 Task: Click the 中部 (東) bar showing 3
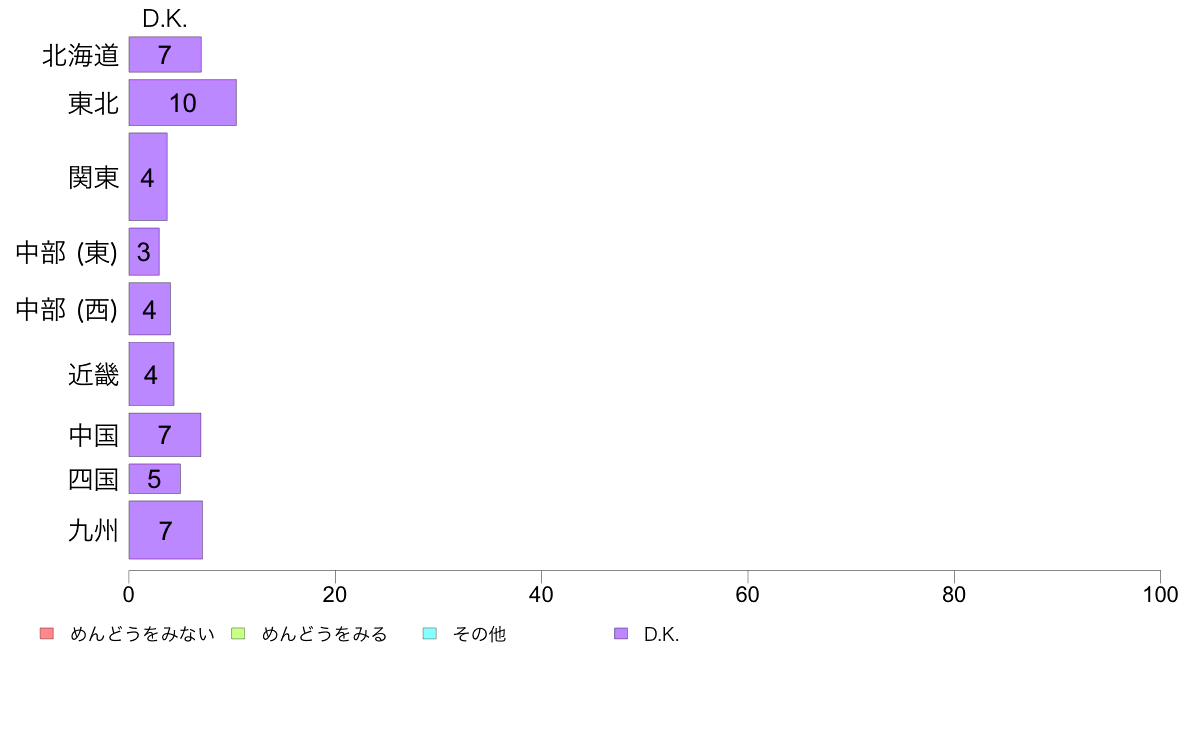[x=144, y=252]
